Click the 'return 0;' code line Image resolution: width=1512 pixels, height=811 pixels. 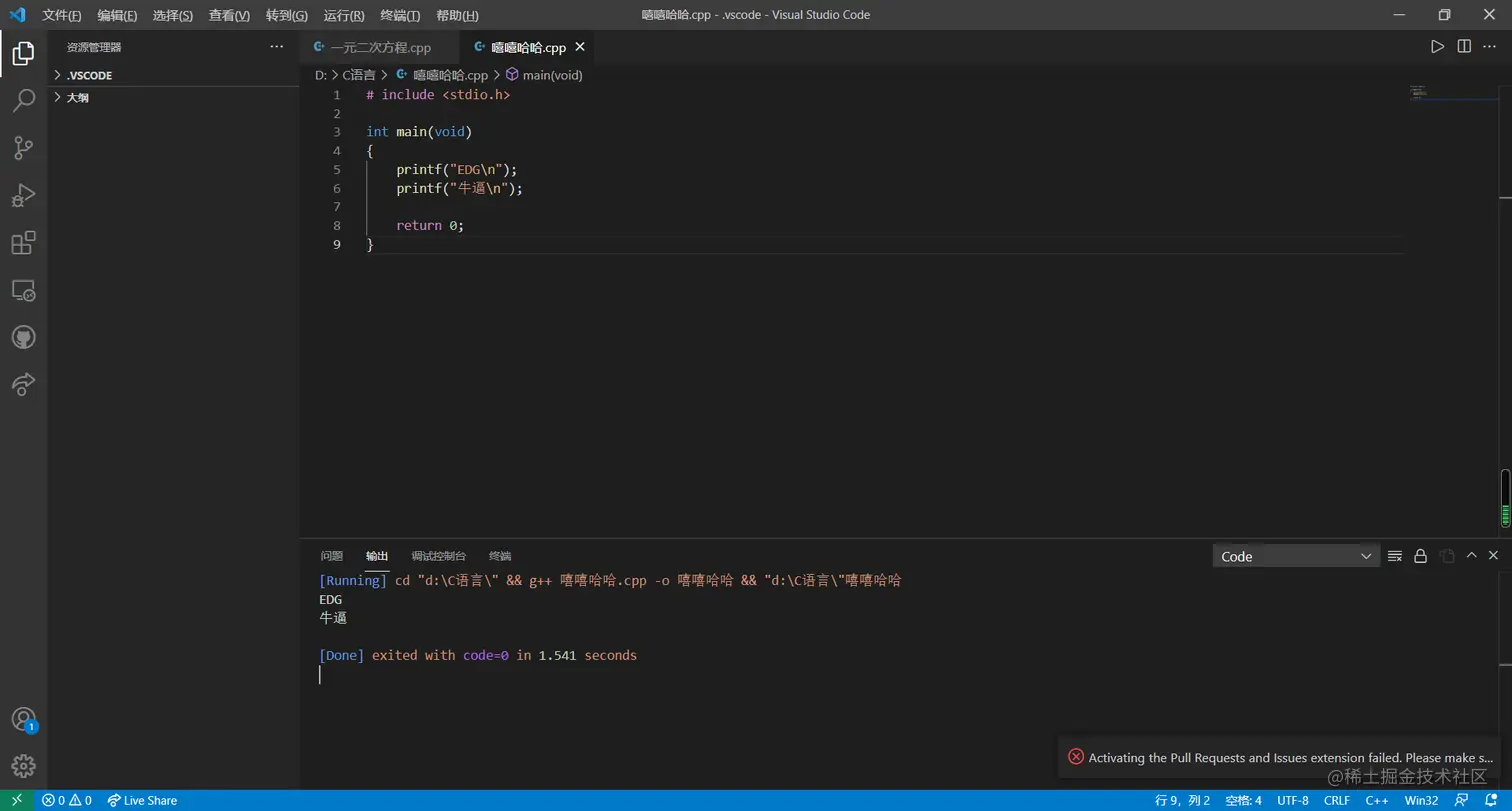pos(430,226)
